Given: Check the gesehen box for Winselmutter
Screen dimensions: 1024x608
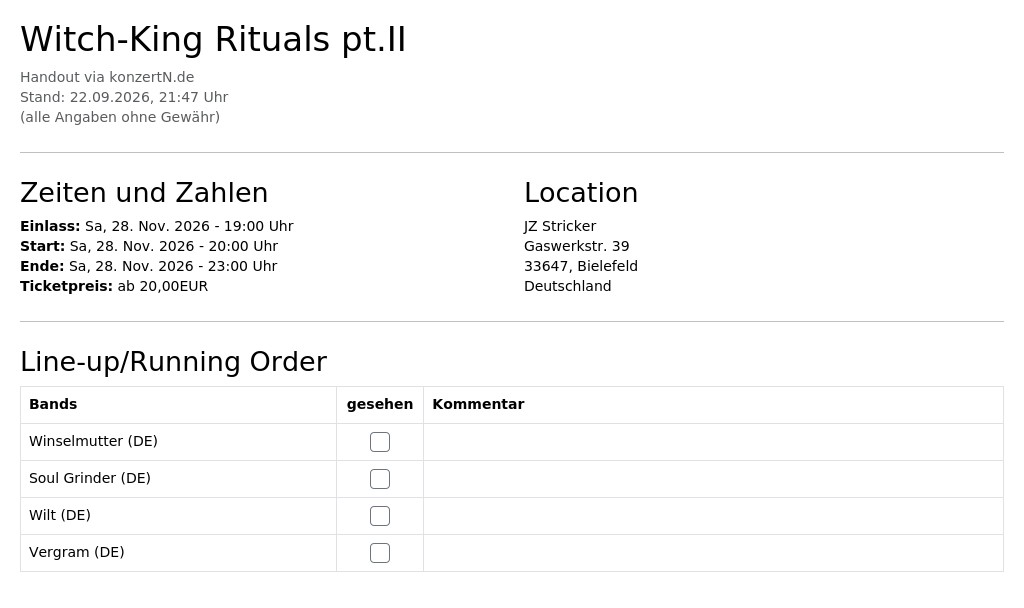Looking at the screenshot, I should [x=379, y=442].
